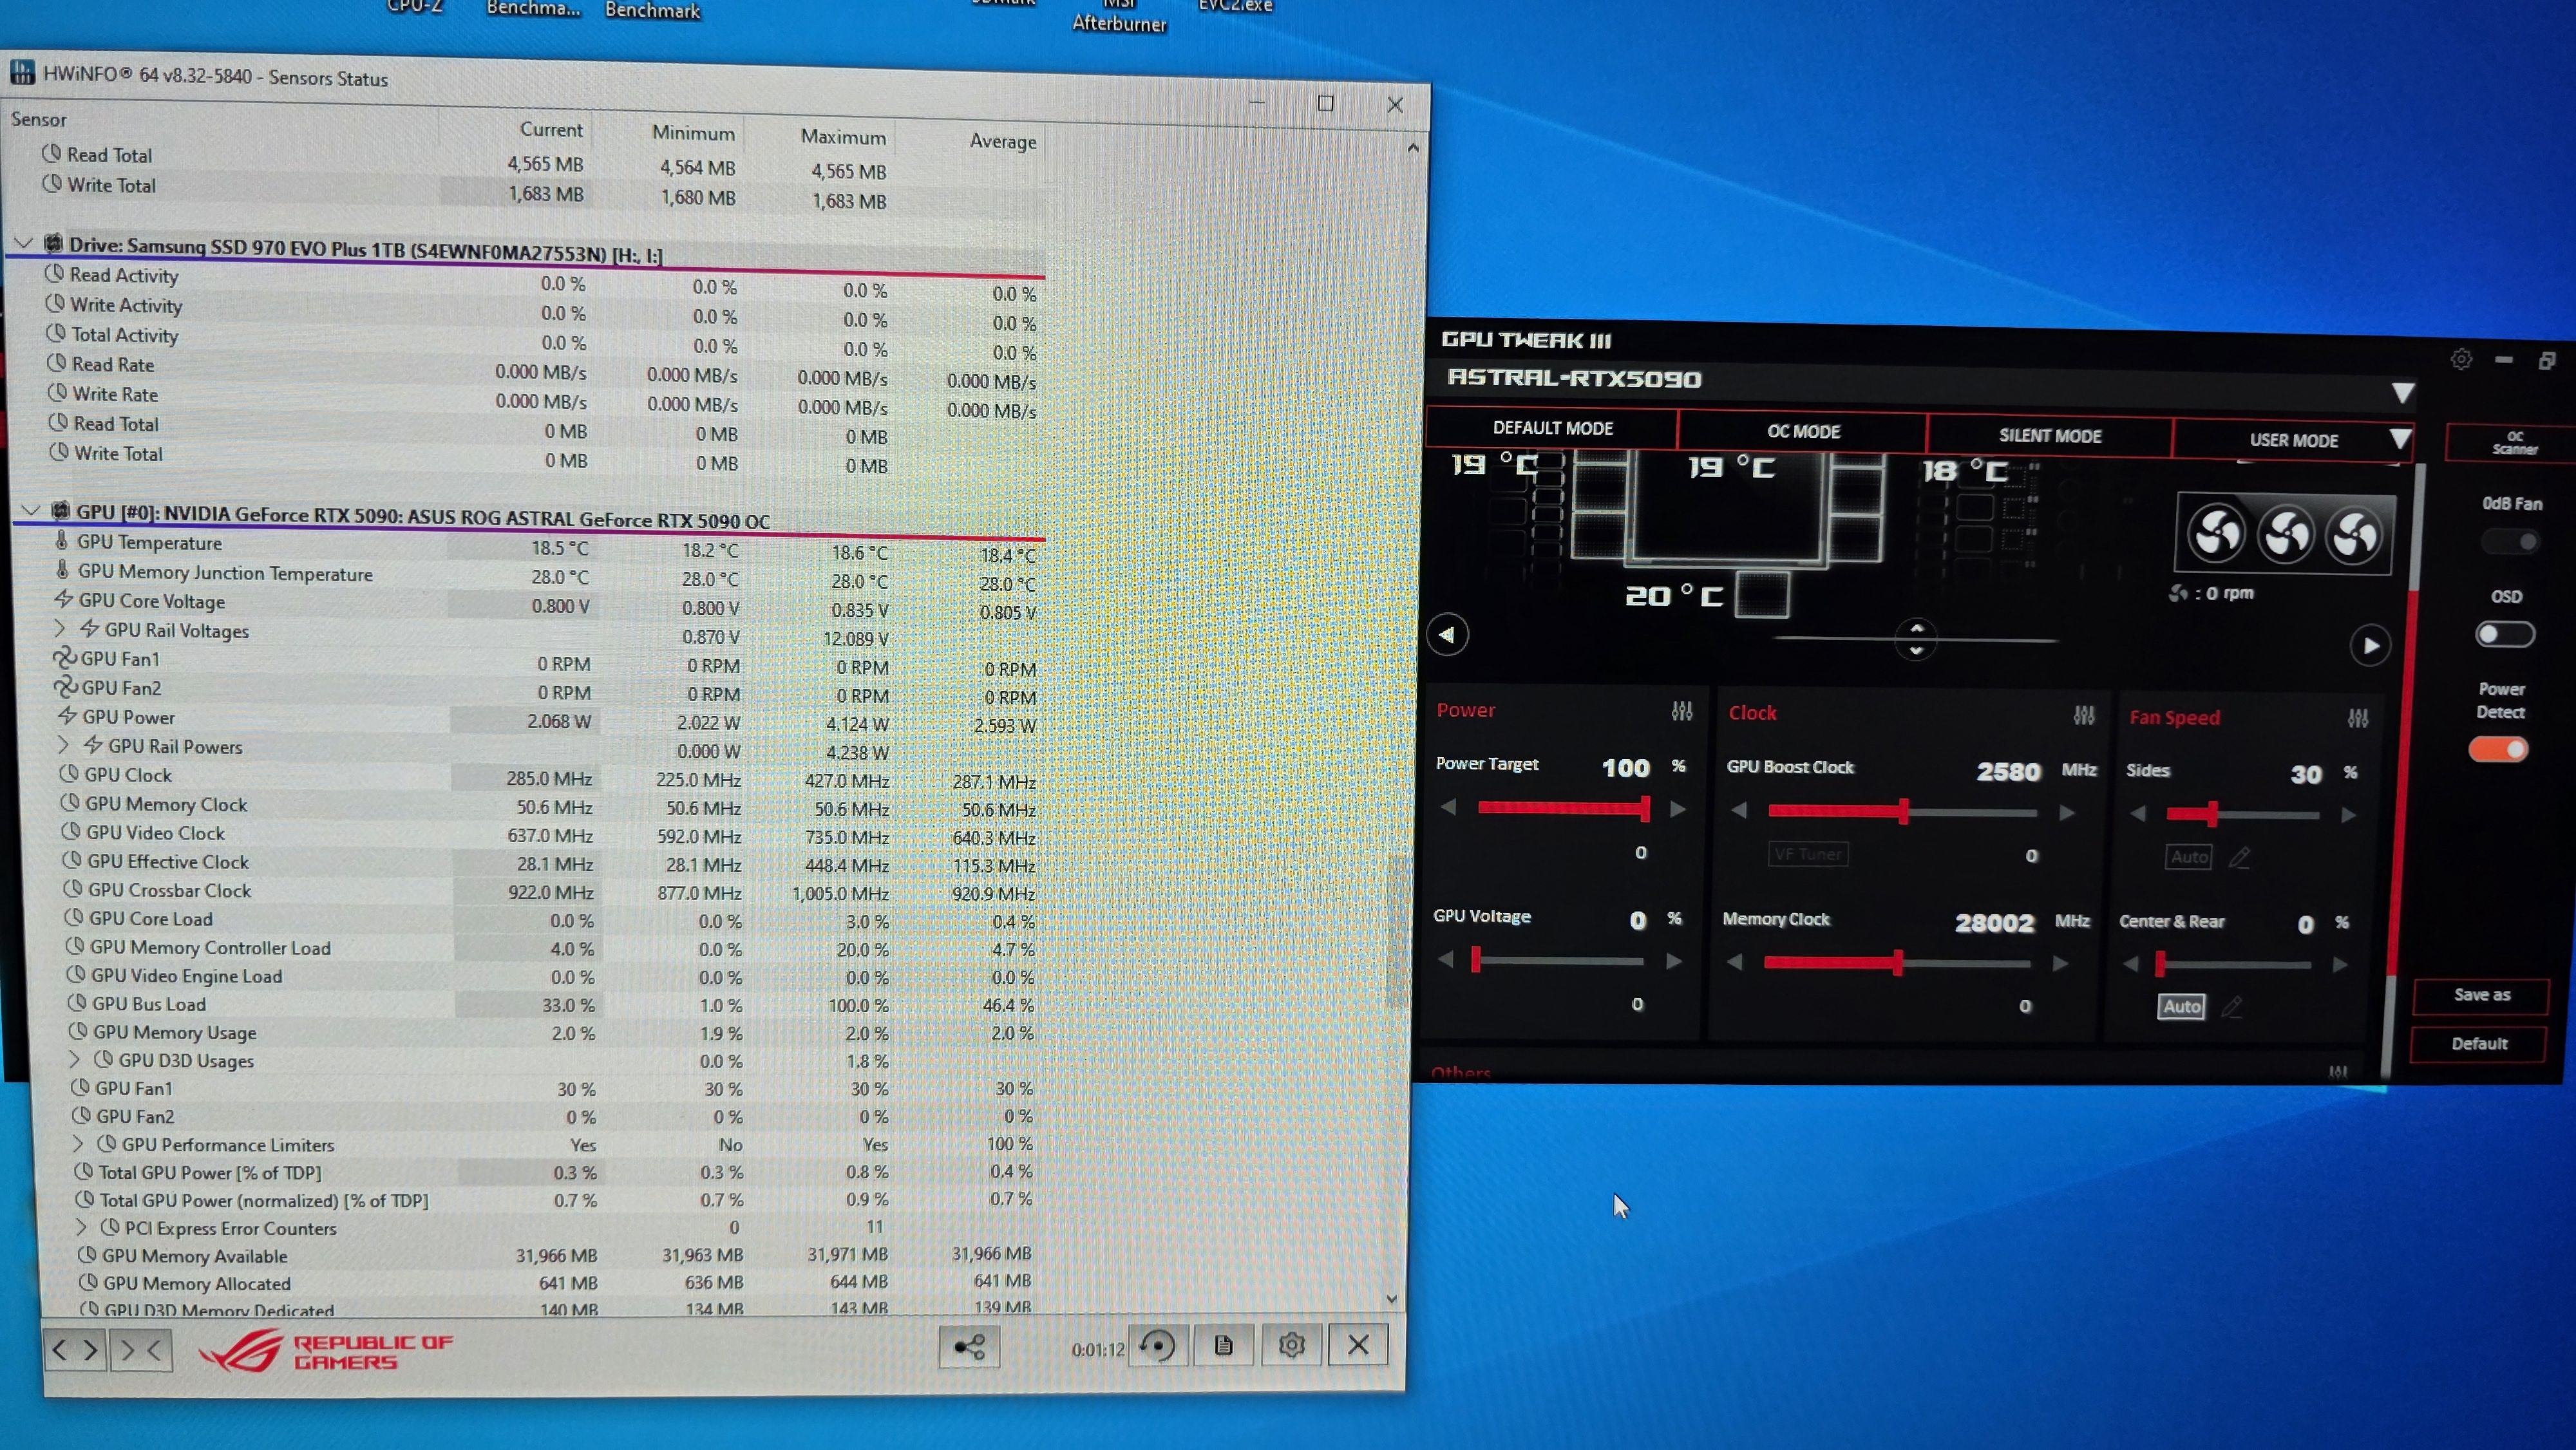Click the log file document icon
The height and width of the screenshot is (1450, 2576).
coord(1223,1346)
